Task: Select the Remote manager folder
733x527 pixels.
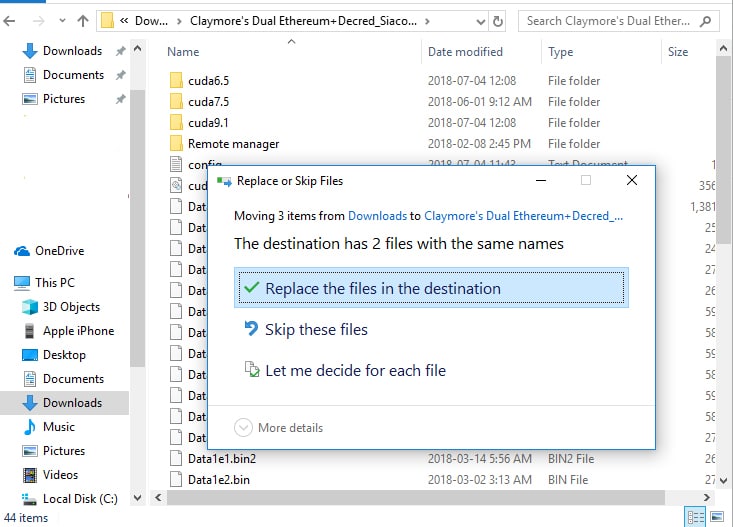Action: [x=233, y=144]
